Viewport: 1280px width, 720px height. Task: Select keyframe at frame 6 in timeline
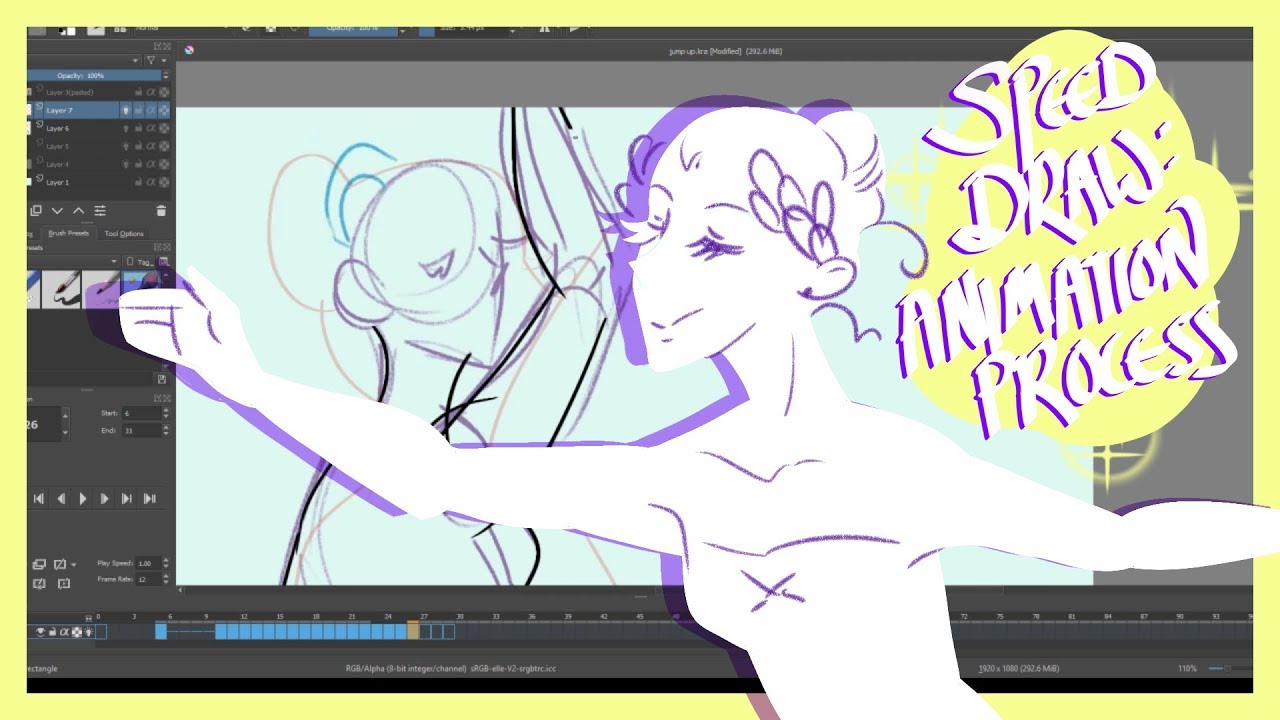(x=161, y=632)
